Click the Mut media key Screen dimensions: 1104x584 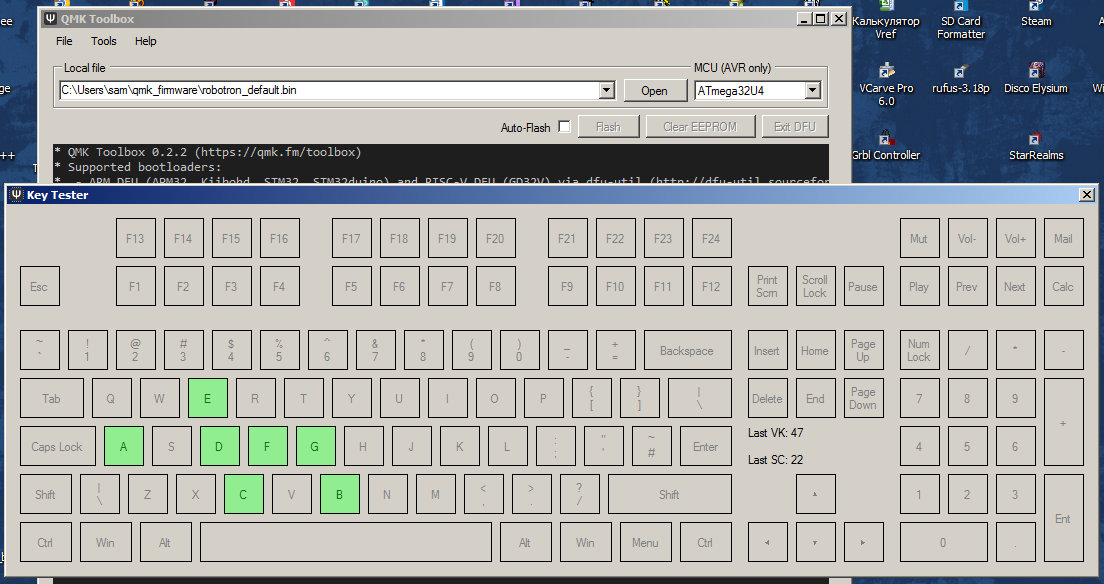919,238
